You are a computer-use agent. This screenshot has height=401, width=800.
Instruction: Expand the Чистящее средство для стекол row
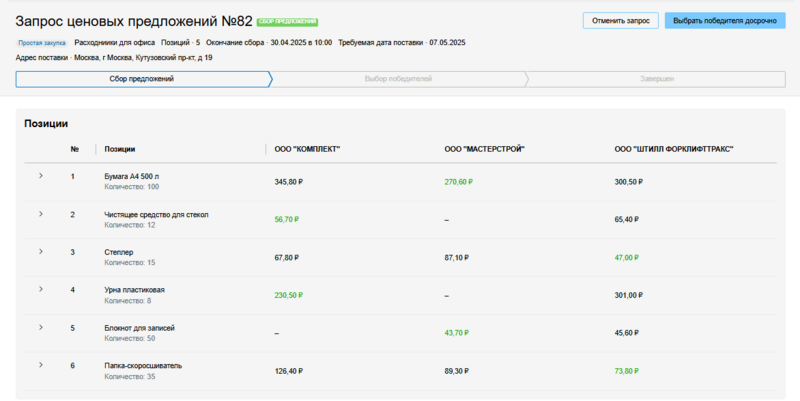[x=41, y=214]
